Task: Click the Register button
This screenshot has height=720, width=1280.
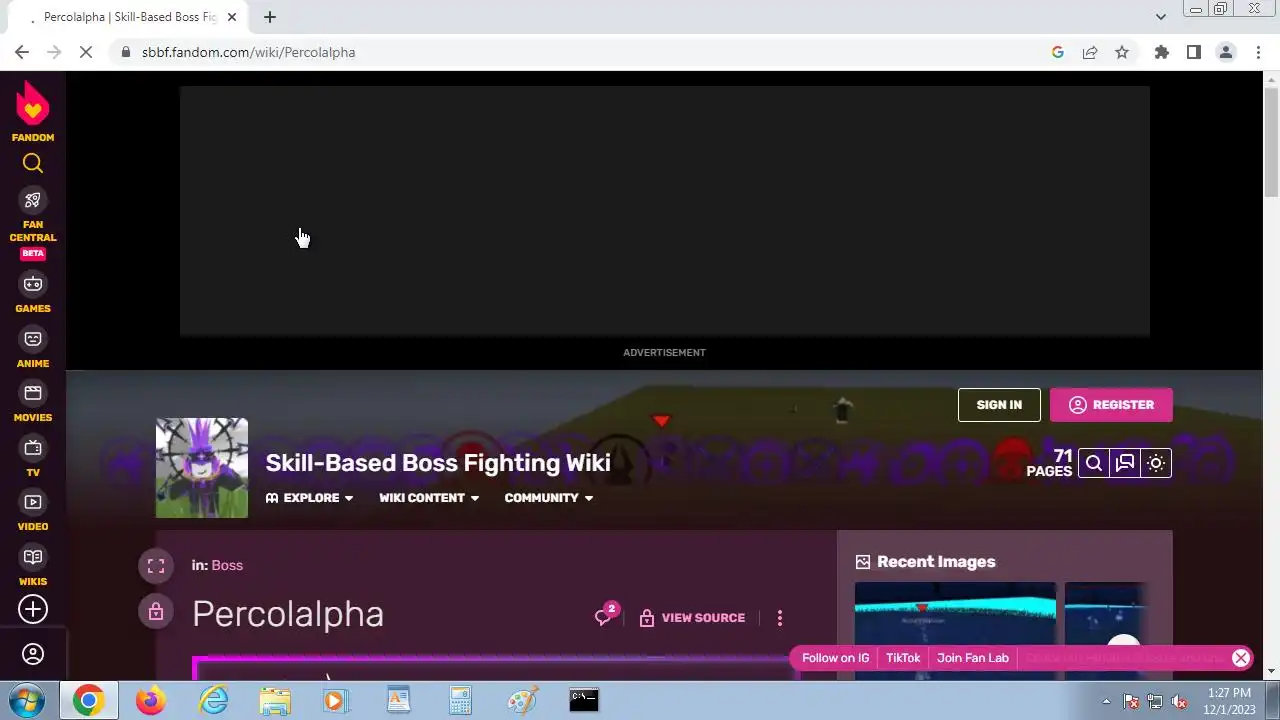Action: click(1111, 405)
